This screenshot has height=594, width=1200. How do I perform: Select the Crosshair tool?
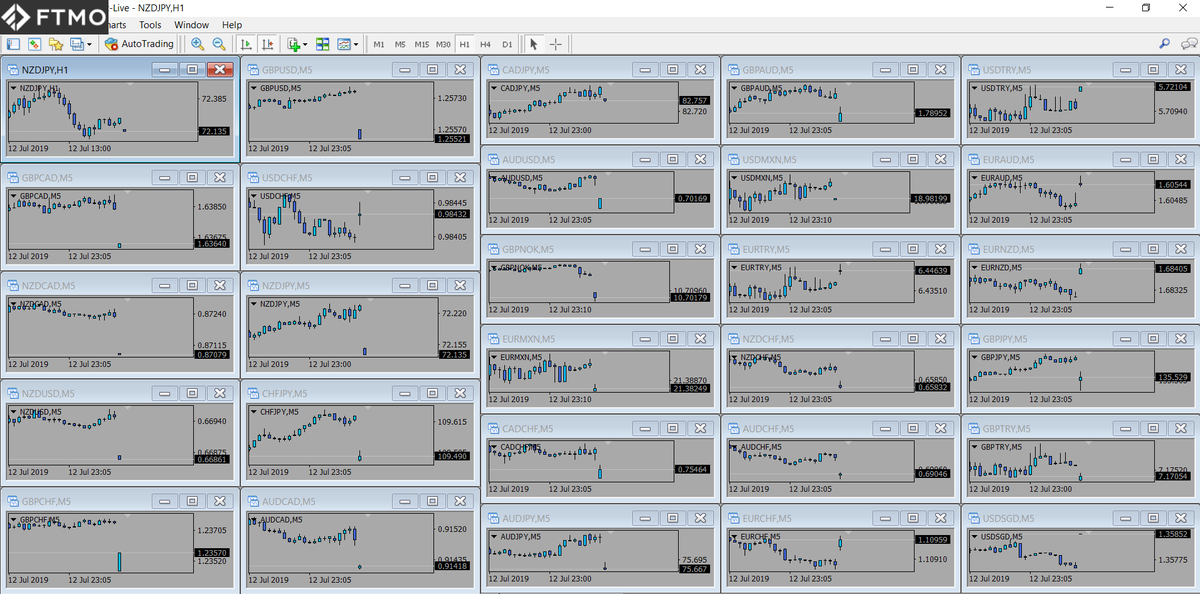(x=555, y=44)
